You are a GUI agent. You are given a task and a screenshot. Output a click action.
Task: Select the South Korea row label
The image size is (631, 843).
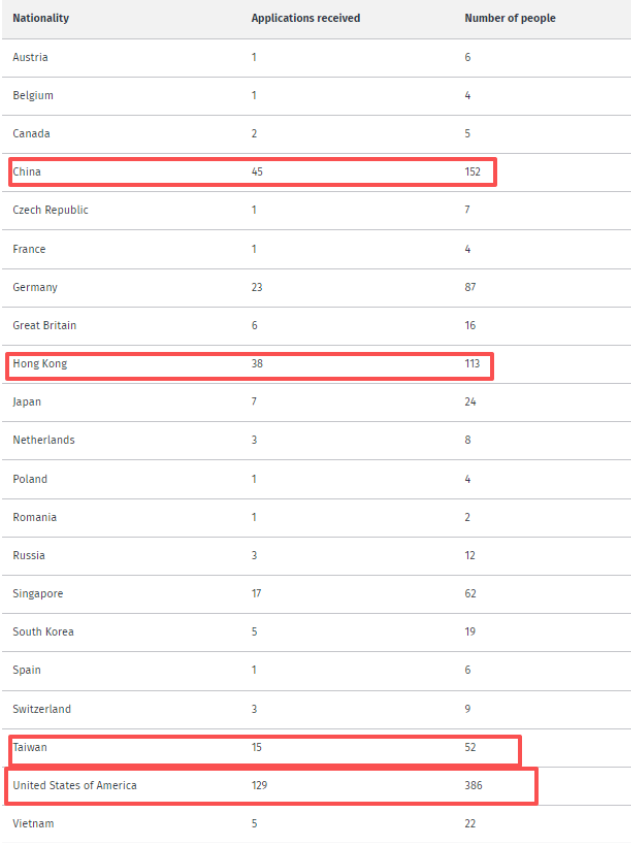(43, 632)
